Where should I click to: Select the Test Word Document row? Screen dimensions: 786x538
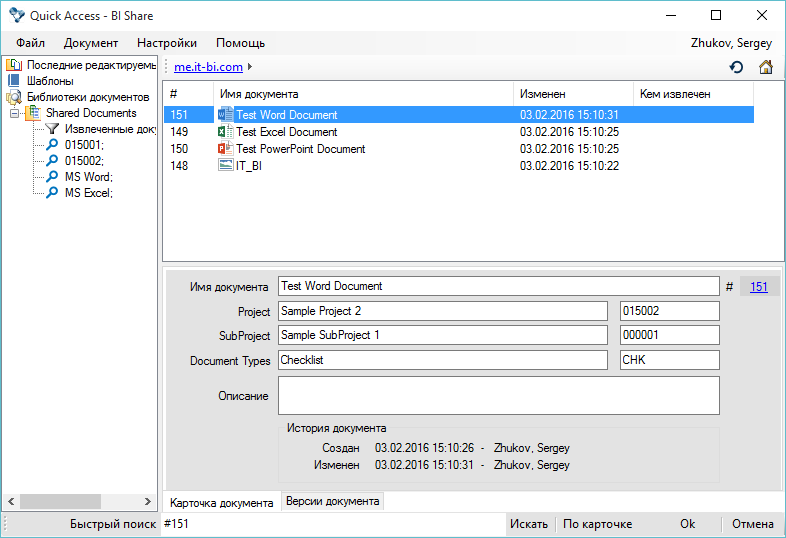click(x=459, y=114)
